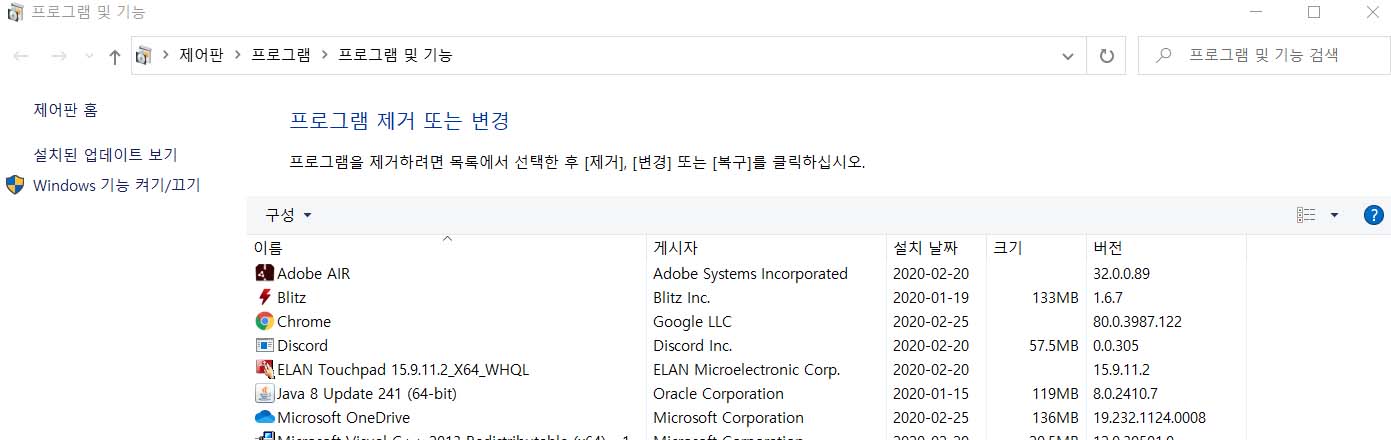The width and height of the screenshot is (1391, 440).
Task: Click version 1.6.7 cell
Action: point(1108,297)
